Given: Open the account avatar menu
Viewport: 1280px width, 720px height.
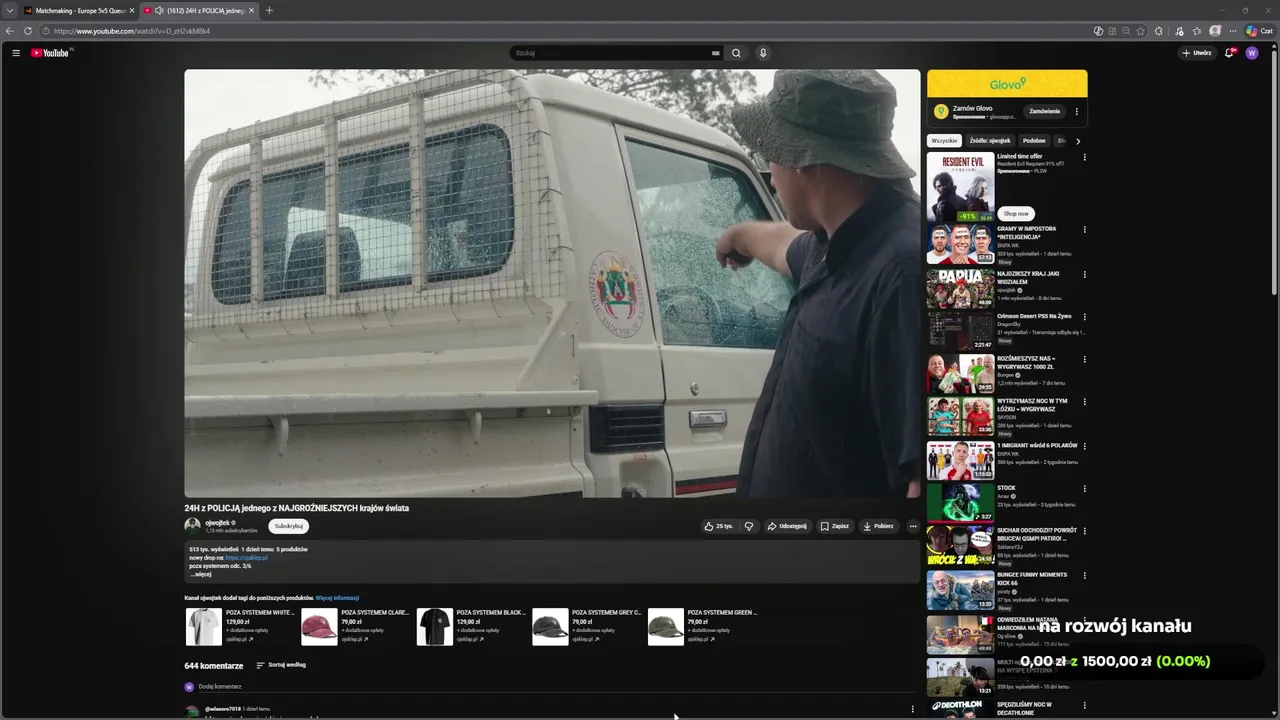Looking at the screenshot, I should 1252,53.
